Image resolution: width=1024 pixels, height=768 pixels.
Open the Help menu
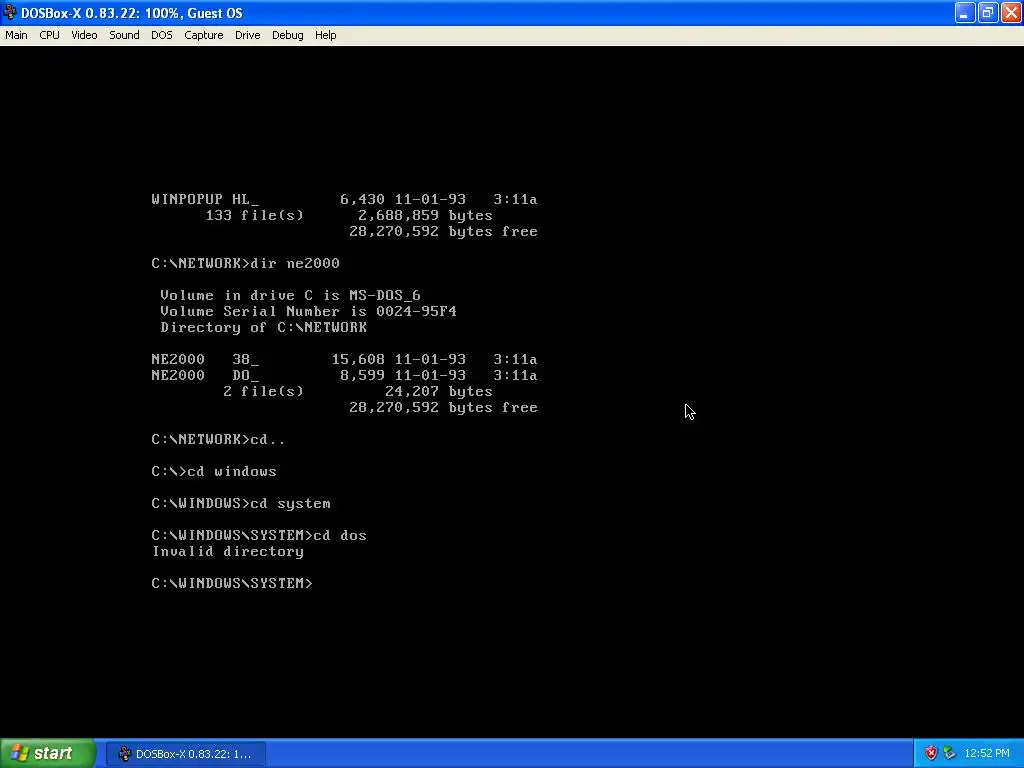point(325,35)
